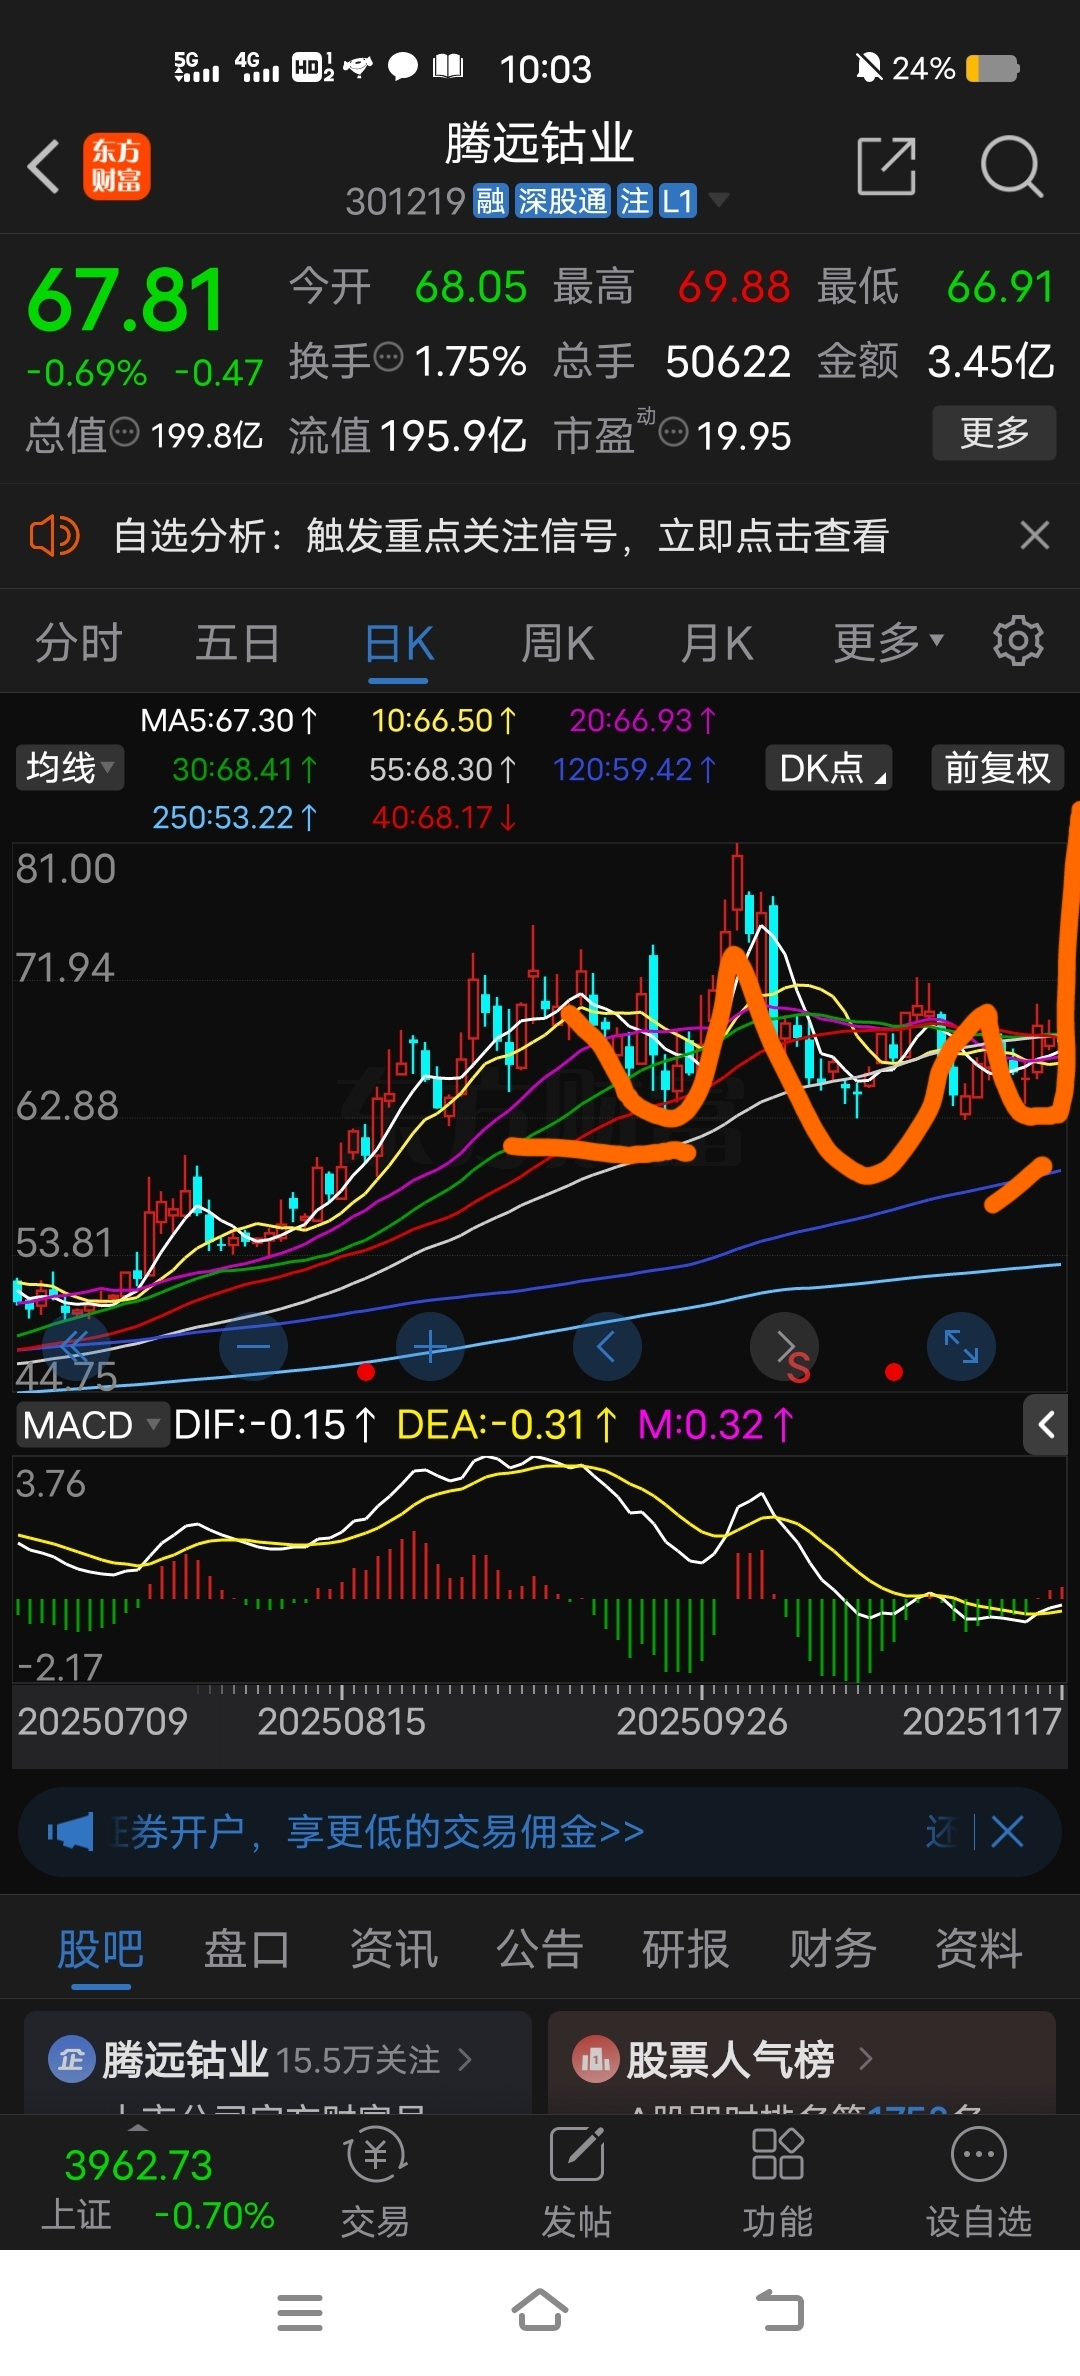Close the 开户 promotion banner

click(1007, 1832)
